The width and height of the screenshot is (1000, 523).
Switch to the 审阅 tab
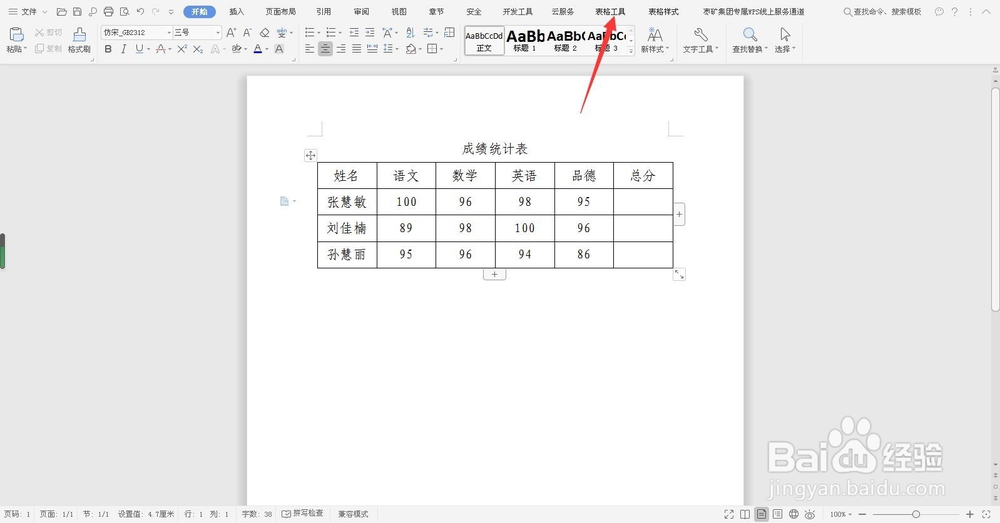[362, 11]
